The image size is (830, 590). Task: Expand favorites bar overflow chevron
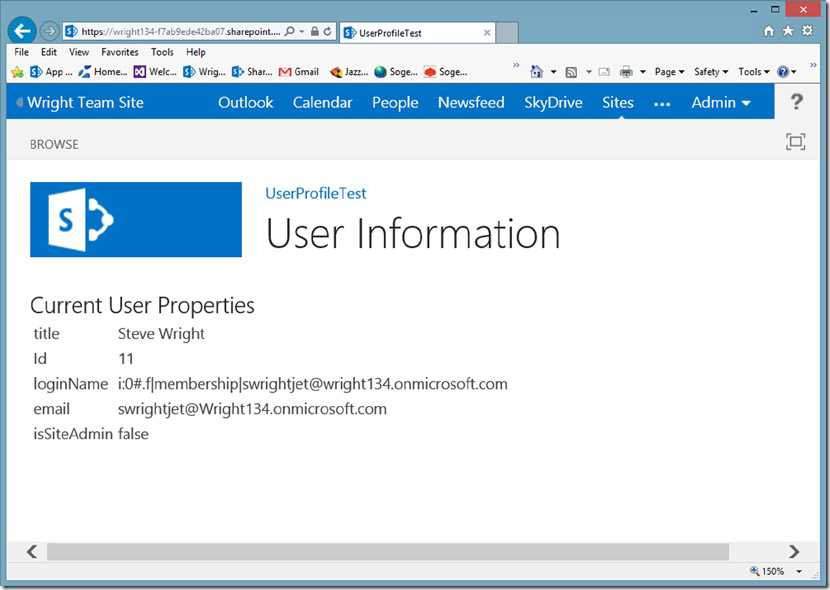tap(516, 65)
